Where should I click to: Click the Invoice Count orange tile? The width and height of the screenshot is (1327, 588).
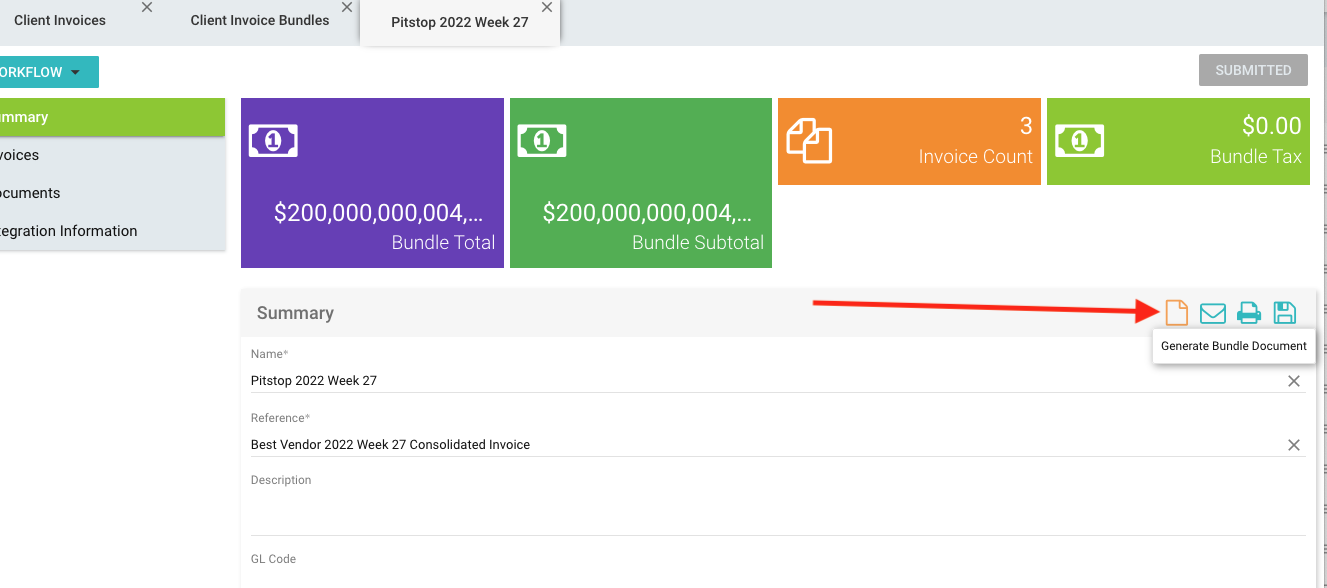pyautogui.click(x=909, y=141)
